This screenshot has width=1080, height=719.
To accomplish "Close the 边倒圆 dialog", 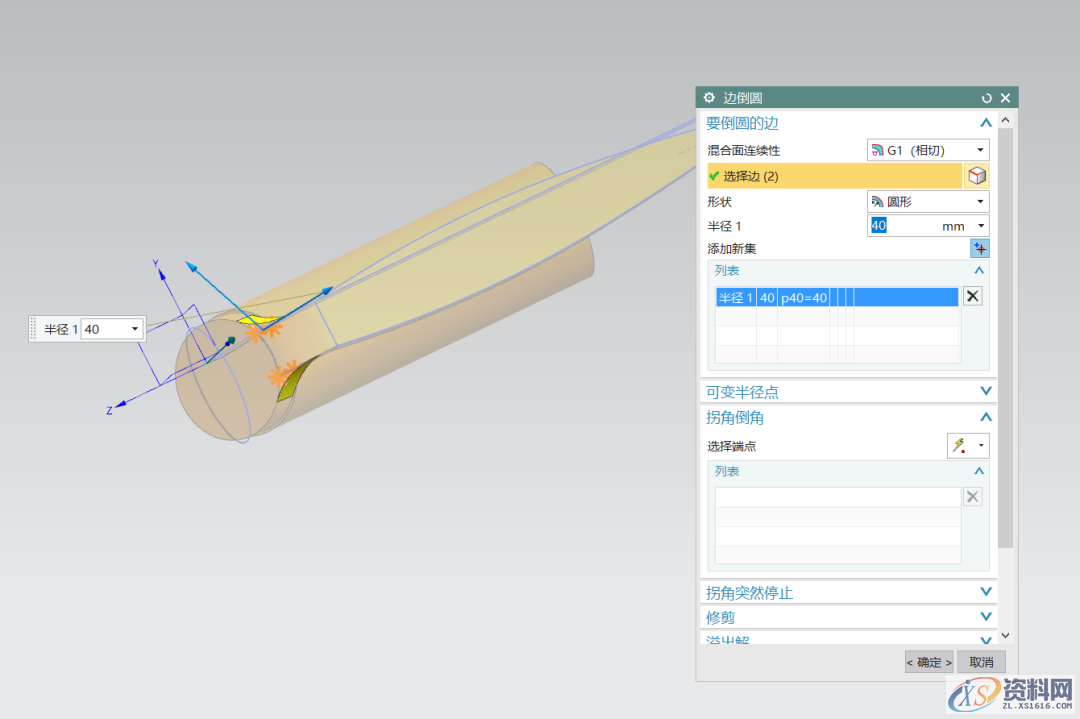I will click(x=1006, y=98).
